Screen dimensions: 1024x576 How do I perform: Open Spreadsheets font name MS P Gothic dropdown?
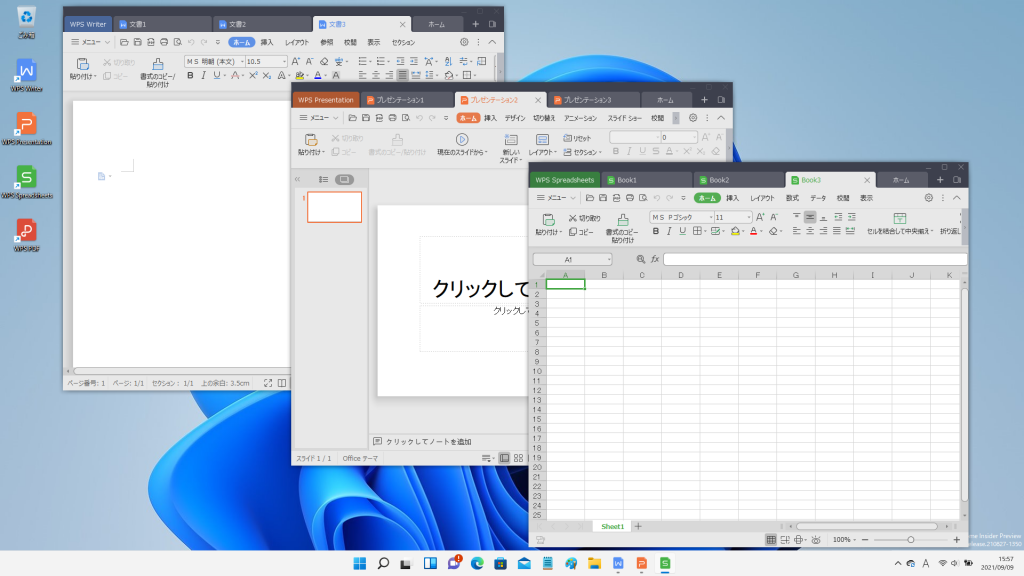[x=711, y=217]
